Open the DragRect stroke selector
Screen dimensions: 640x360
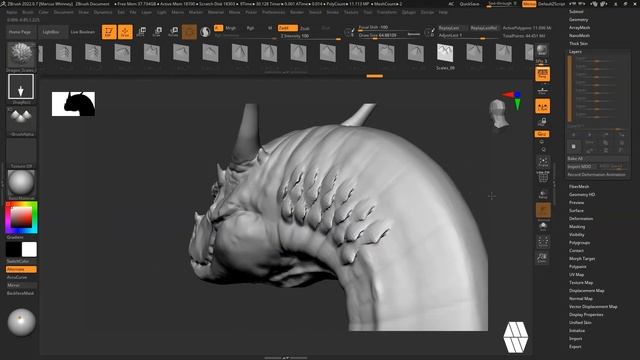[x=21, y=87]
